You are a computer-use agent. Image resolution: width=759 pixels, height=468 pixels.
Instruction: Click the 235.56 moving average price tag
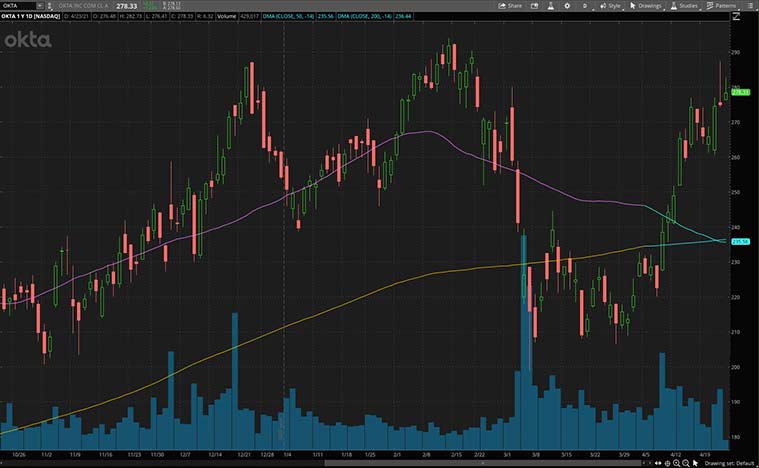click(741, 241)
